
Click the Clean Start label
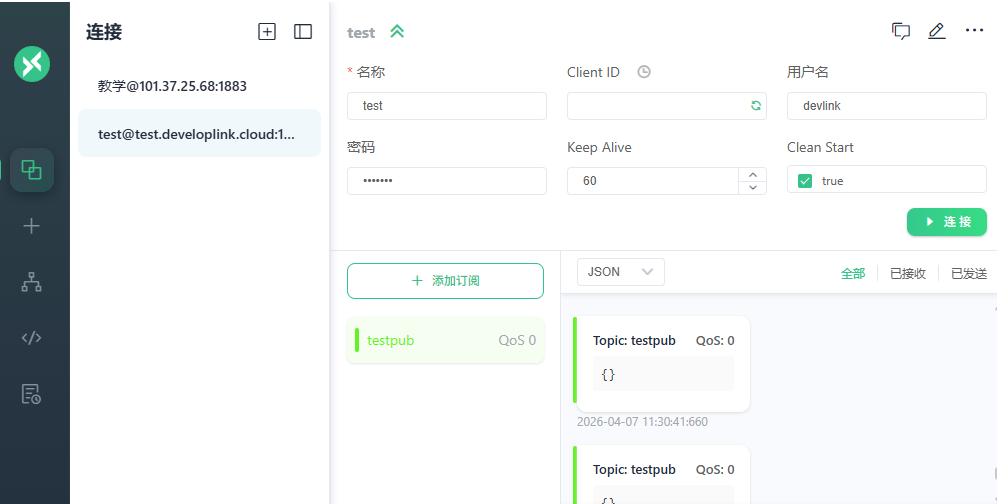click(820, 147)
